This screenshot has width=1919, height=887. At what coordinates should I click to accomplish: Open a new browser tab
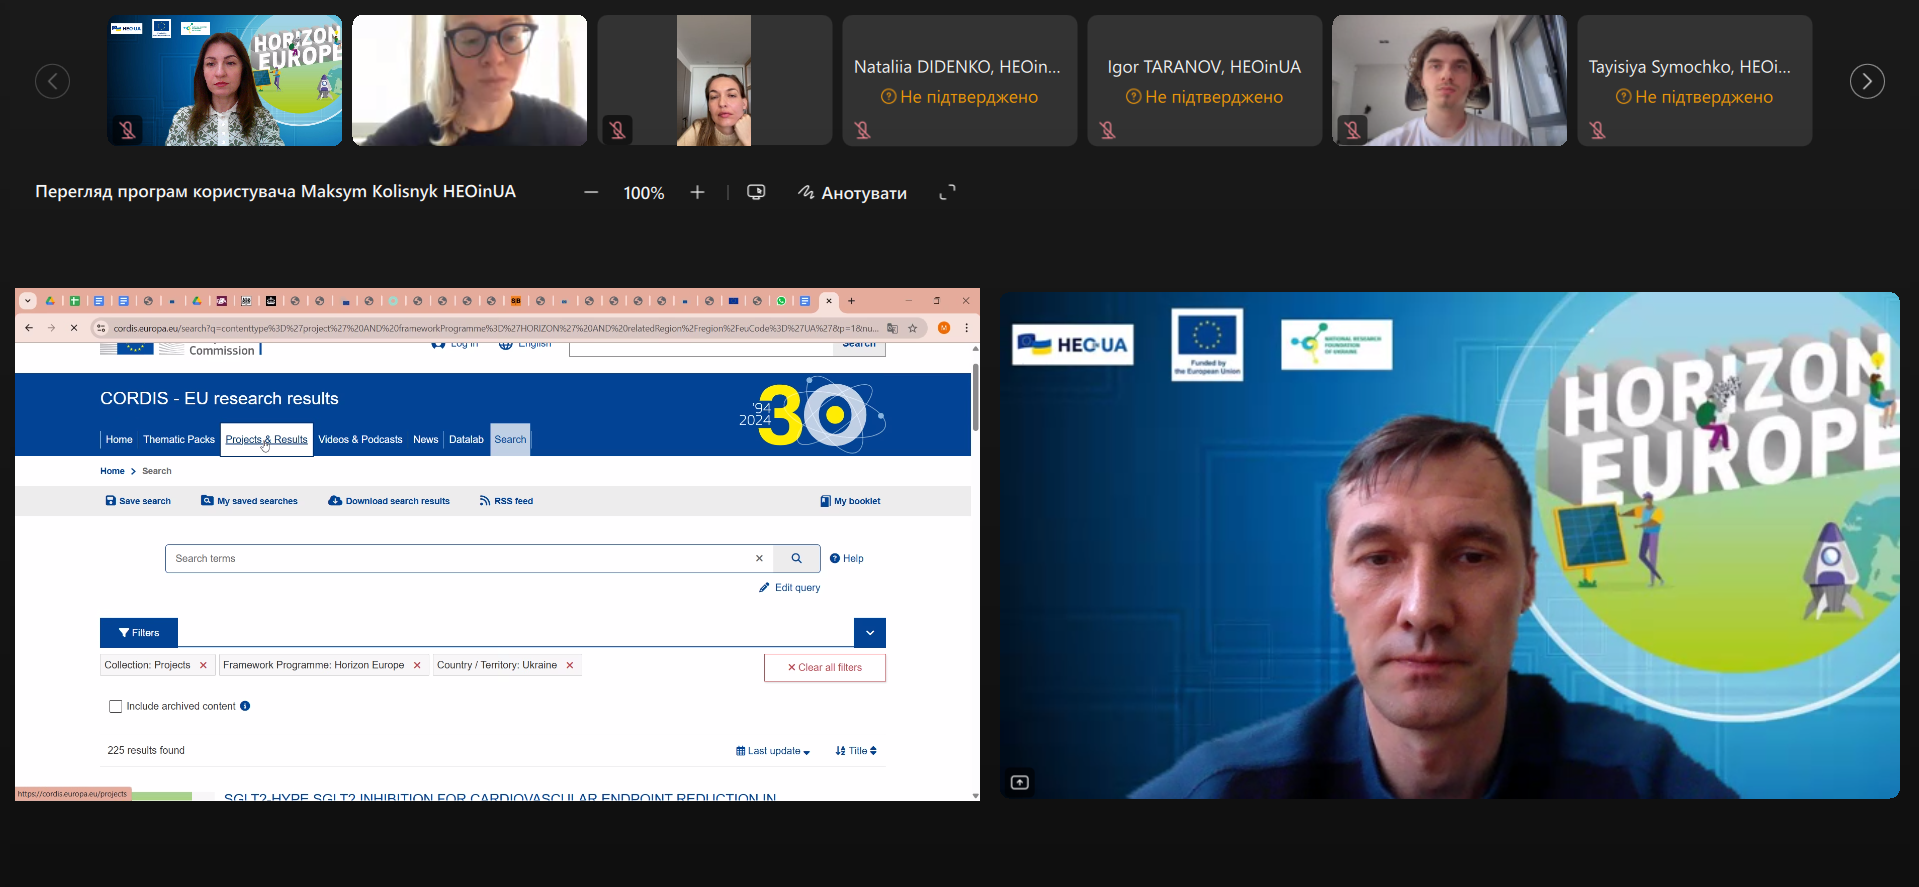point(851,300)
